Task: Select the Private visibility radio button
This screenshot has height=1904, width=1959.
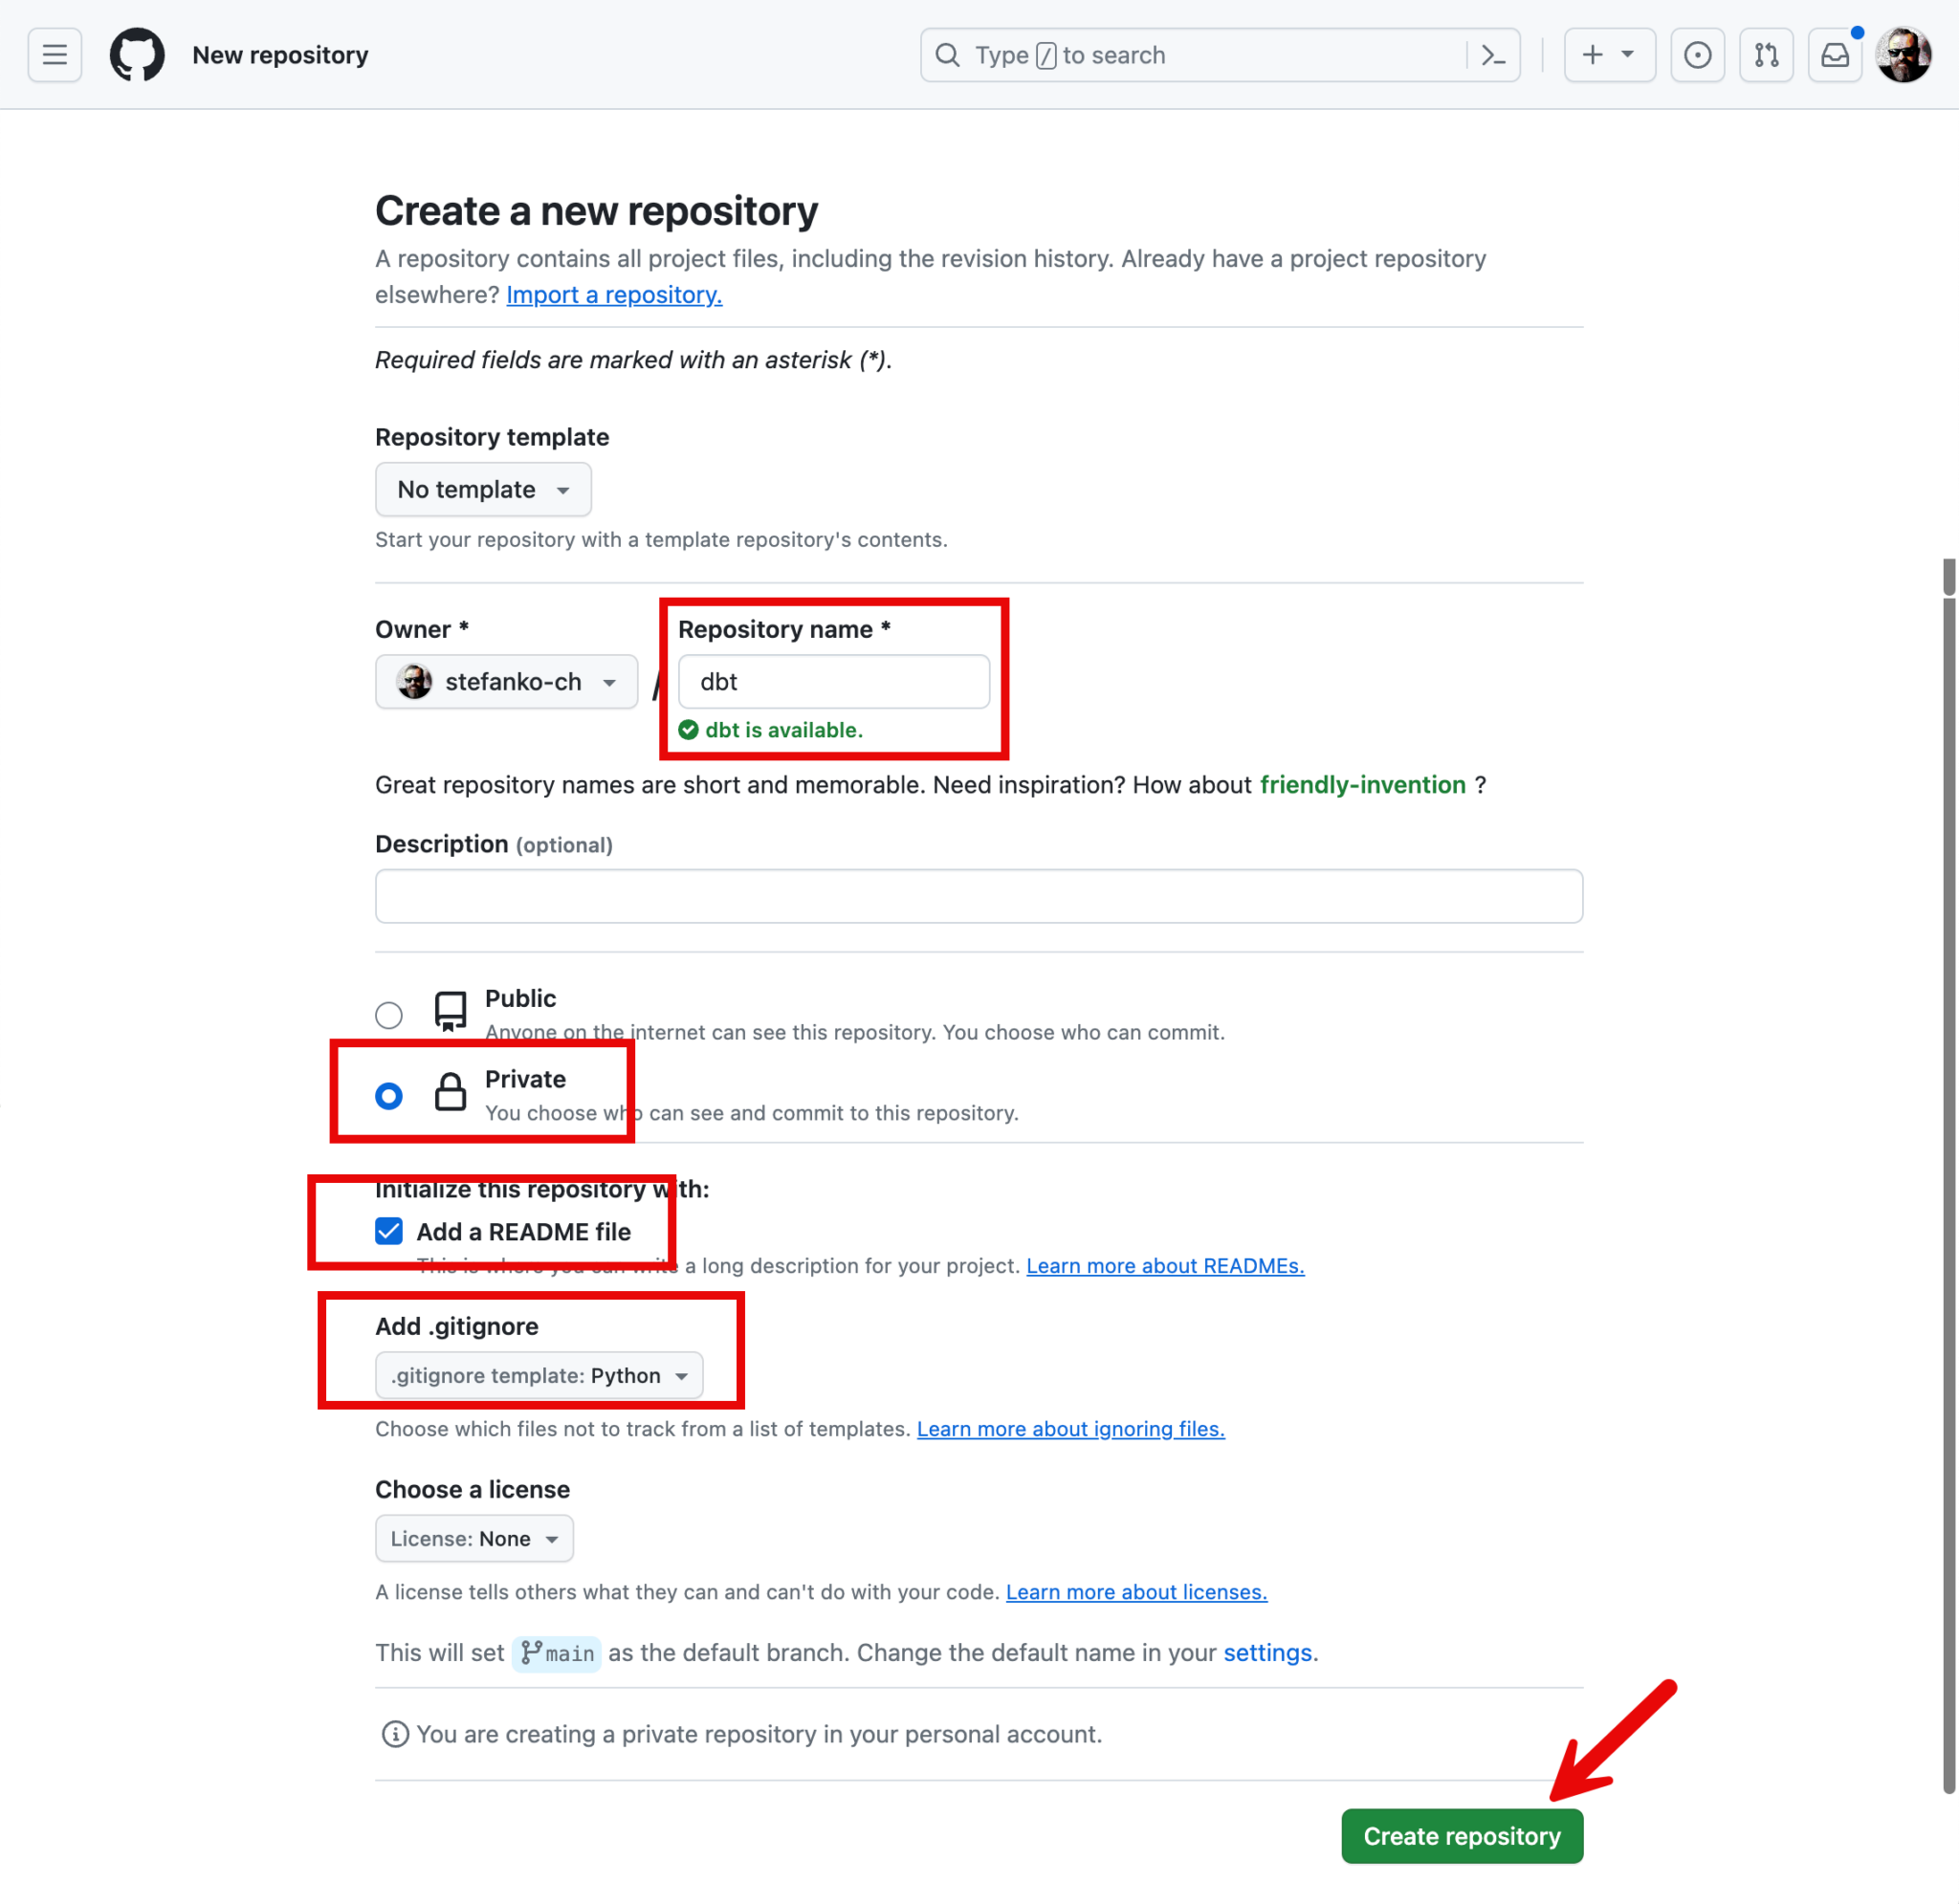Action: (389, 1096)
